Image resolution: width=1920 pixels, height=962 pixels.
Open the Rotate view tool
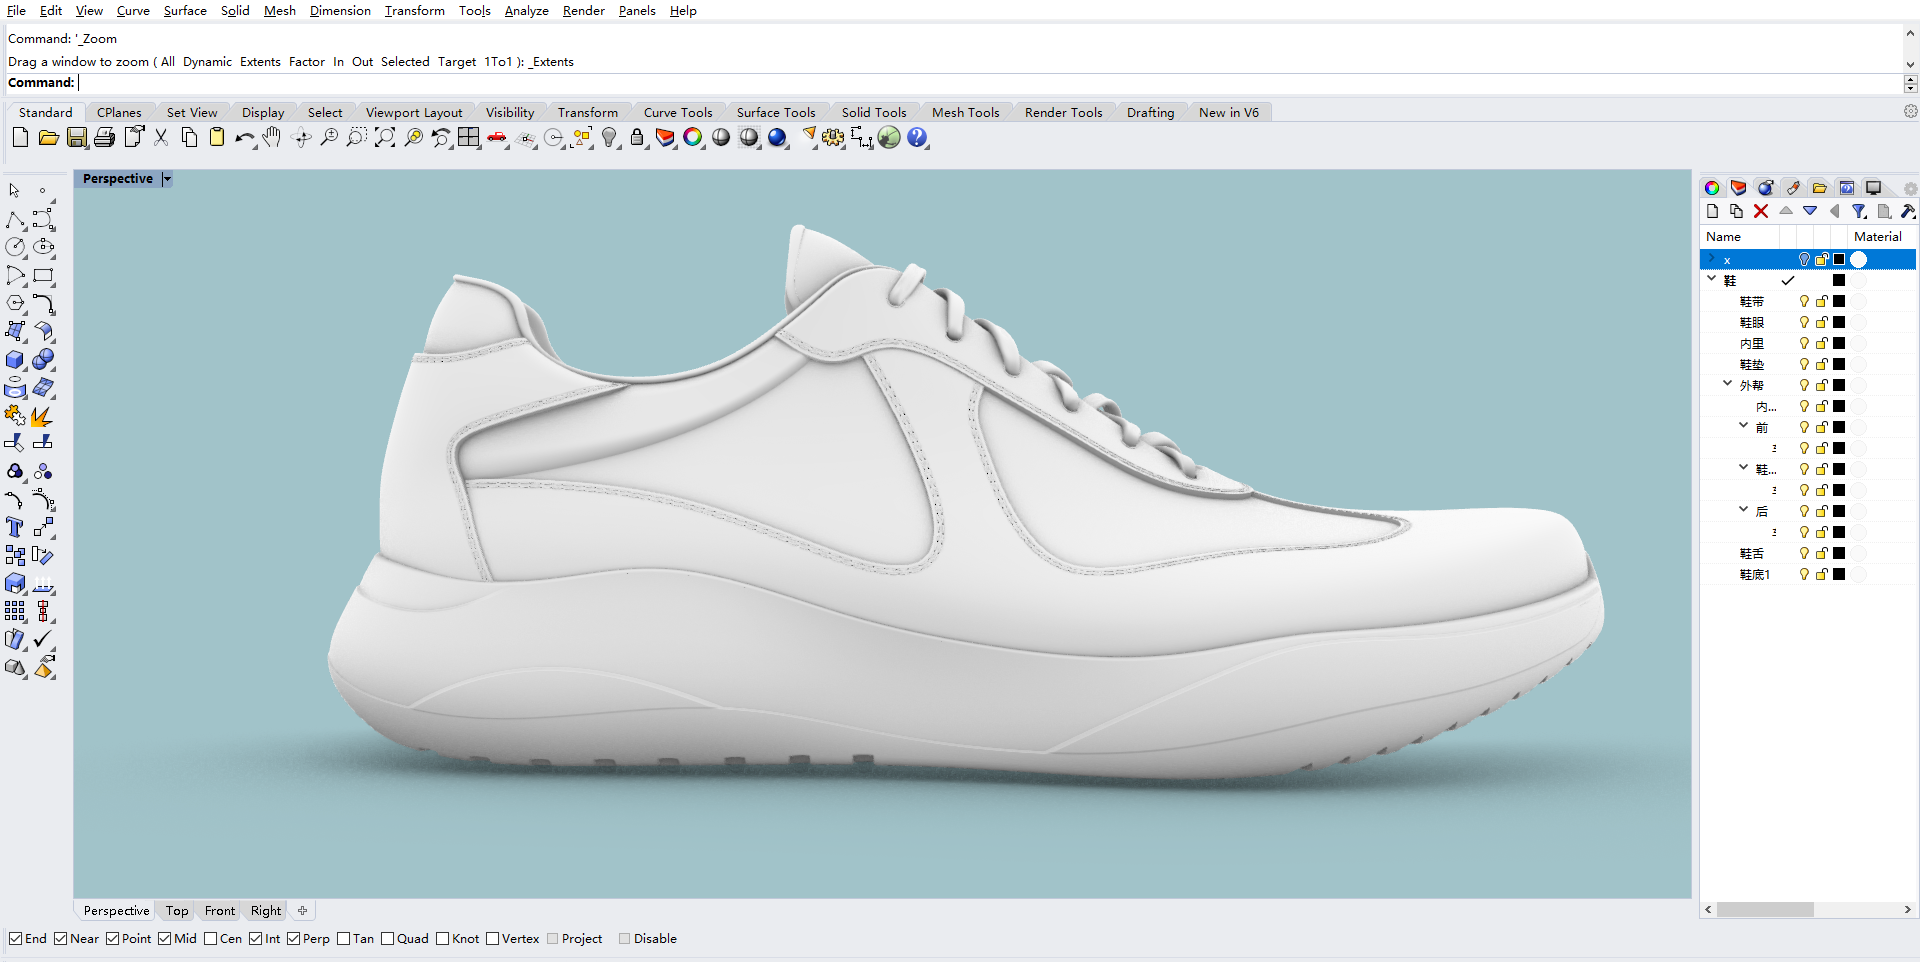click(x=300, y=138)
